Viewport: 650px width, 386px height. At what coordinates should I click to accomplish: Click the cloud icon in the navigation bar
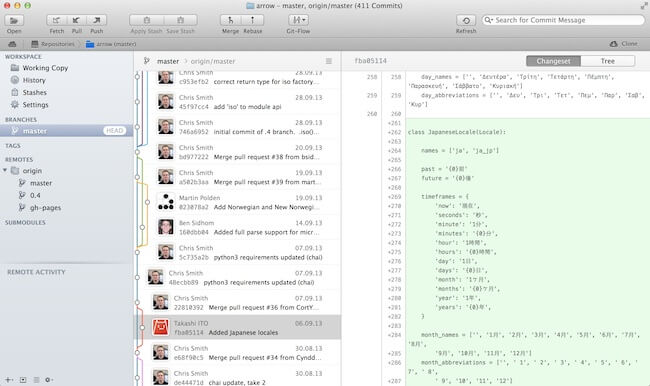tap(12, 44)
